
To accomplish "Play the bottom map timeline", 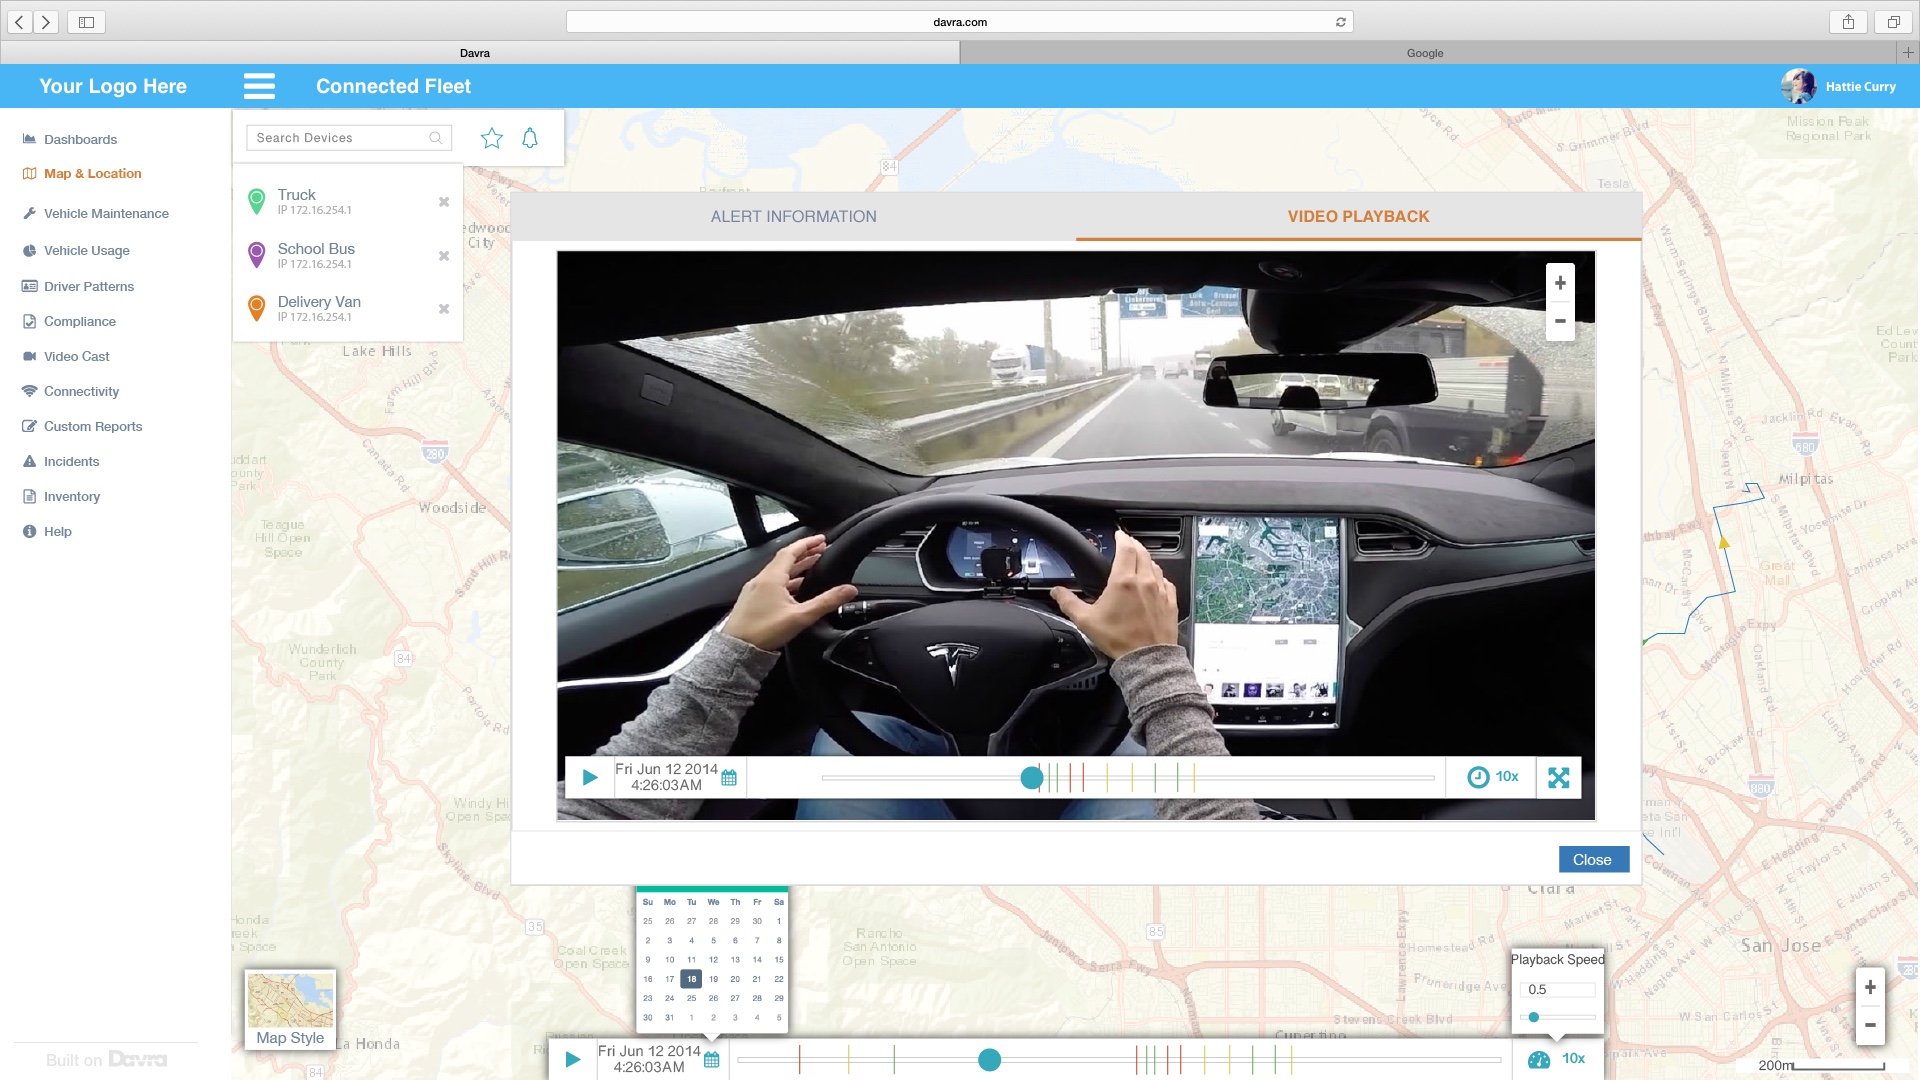I will [572, 1059].
